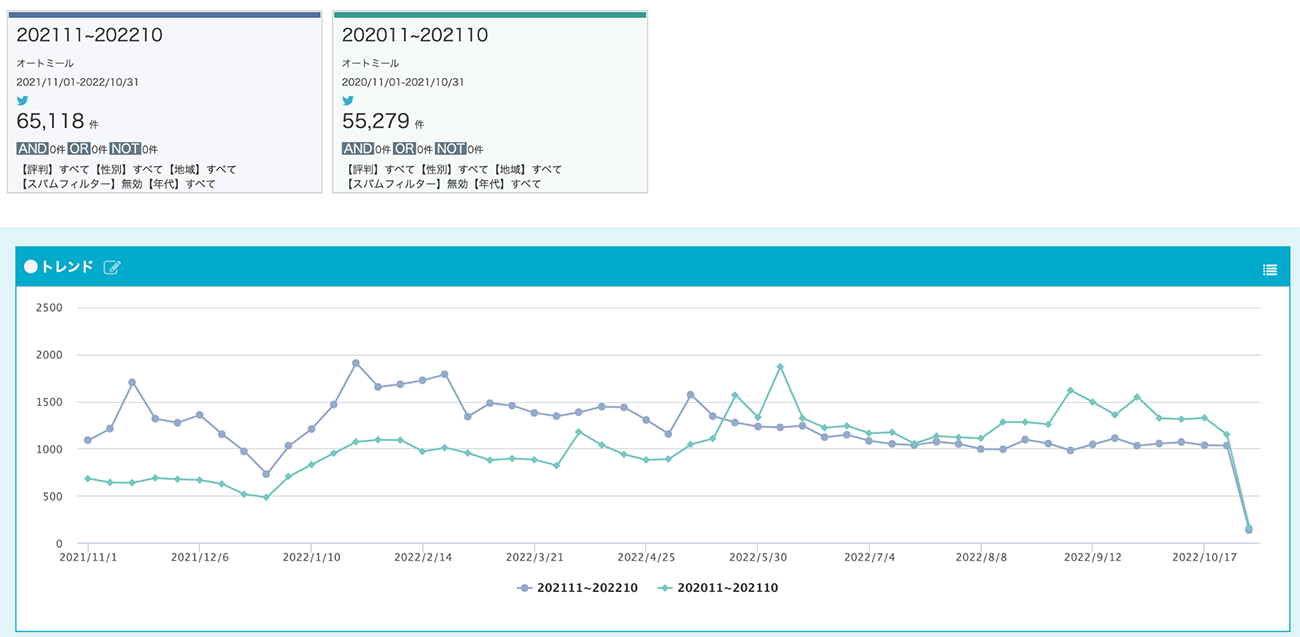Click the edit icon beside トレンド title
Screen dimensions: 1300x637
point(112,267)
